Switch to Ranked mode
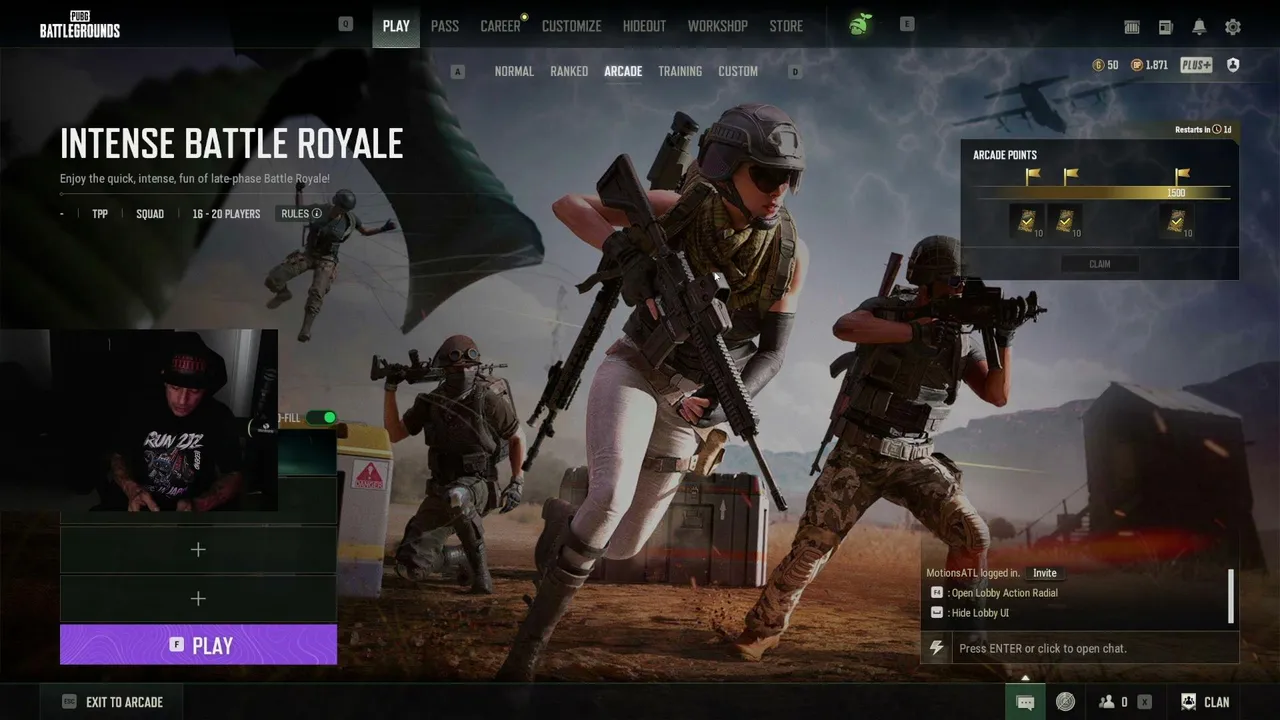Screen dimensions: 1280x720 (569, 72)
